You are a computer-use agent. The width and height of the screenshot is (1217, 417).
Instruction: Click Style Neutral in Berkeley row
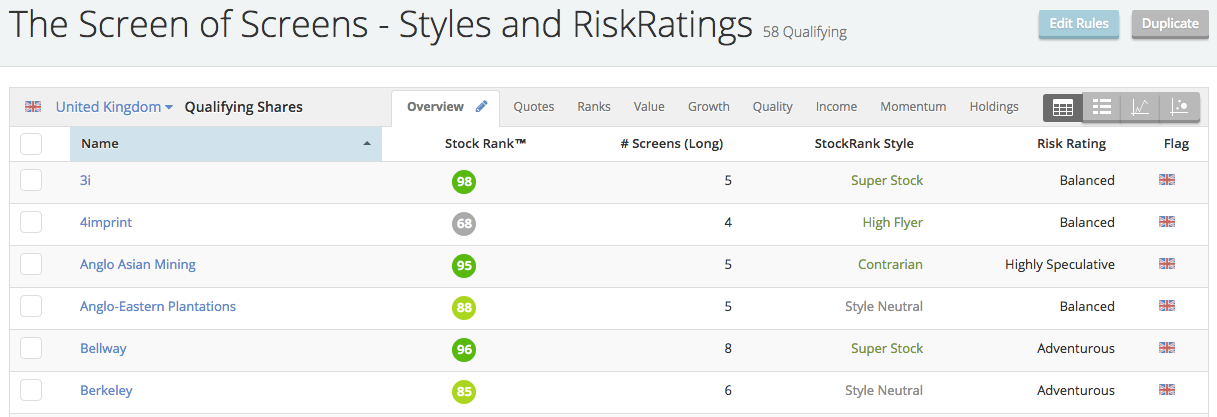(884, 391)
